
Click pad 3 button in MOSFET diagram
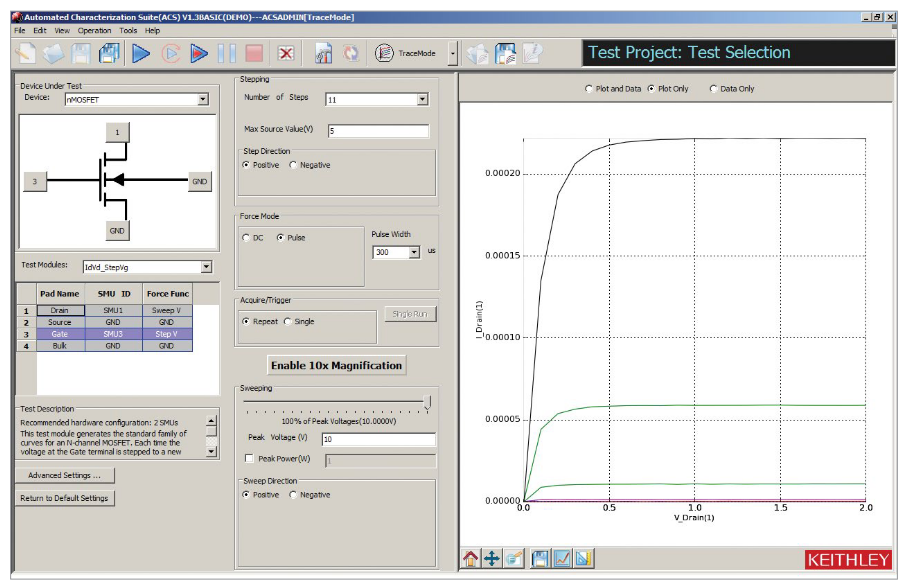point(35,182)
